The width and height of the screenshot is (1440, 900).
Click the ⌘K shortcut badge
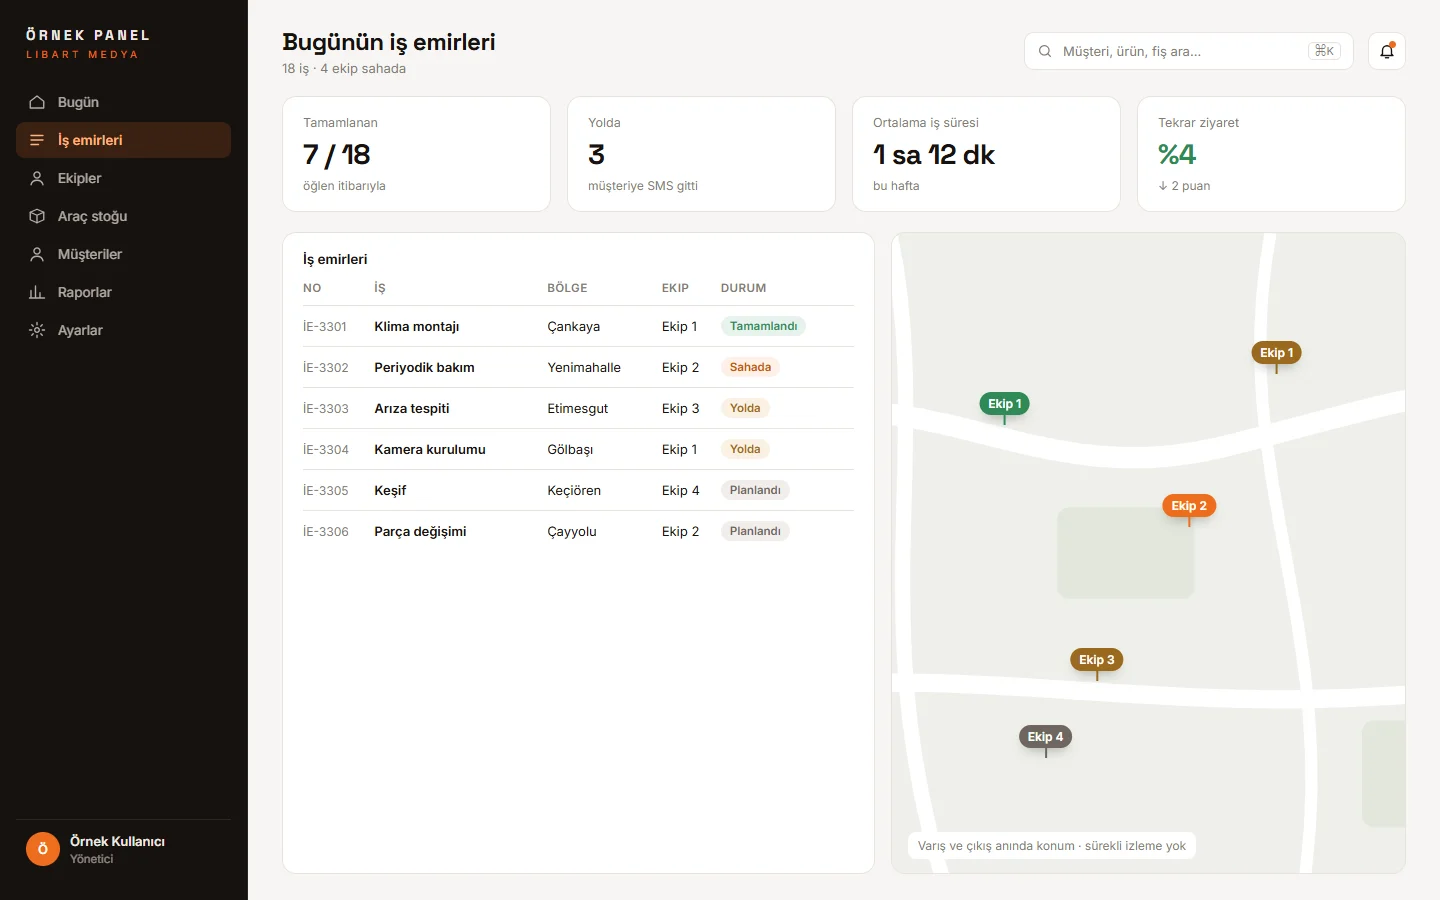[1324, 51]
